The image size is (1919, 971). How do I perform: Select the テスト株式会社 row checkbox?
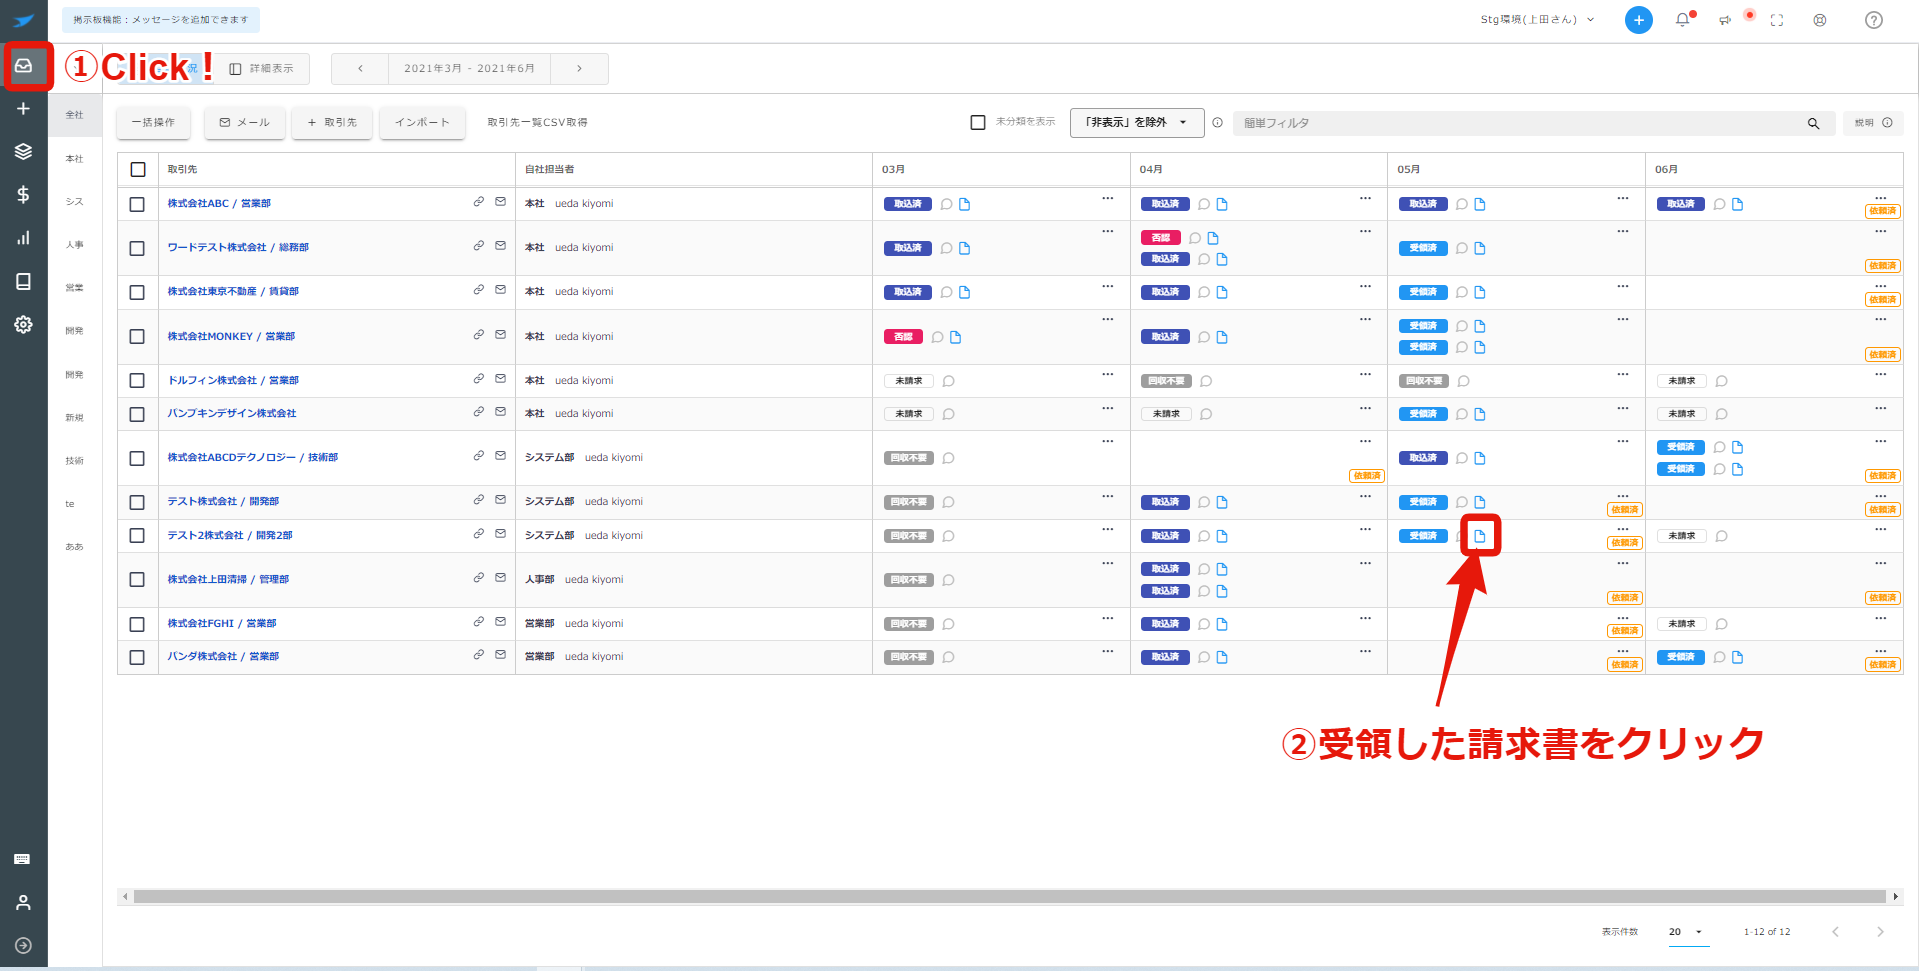pyautogui.click(x=138, y=502)
